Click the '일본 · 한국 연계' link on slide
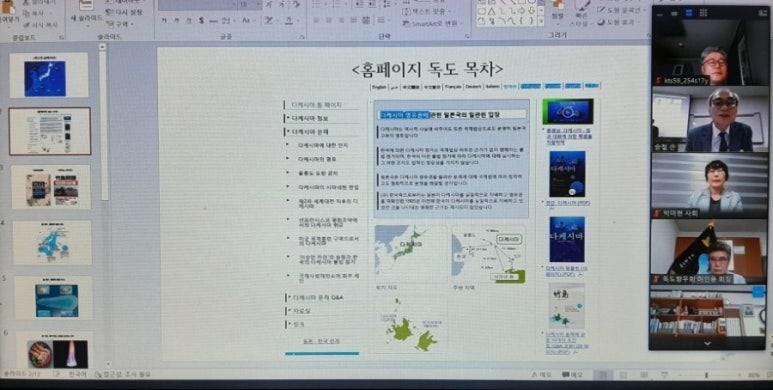The image size is (773, 390). pyautogui.click(x=321, y=341)
